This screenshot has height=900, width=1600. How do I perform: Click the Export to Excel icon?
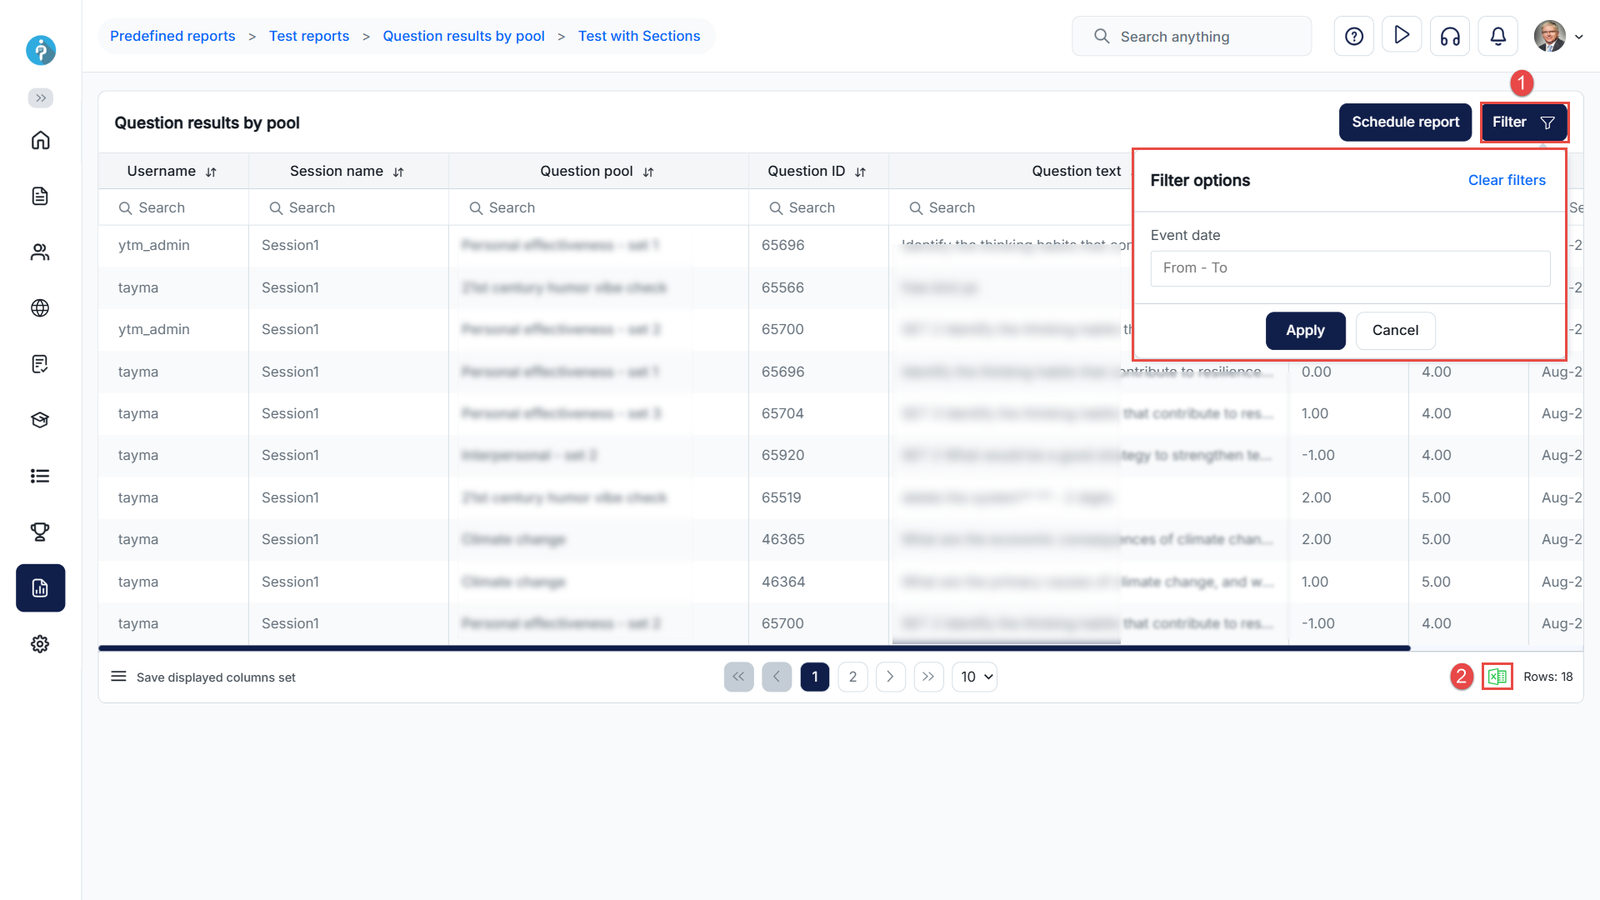1497,677
